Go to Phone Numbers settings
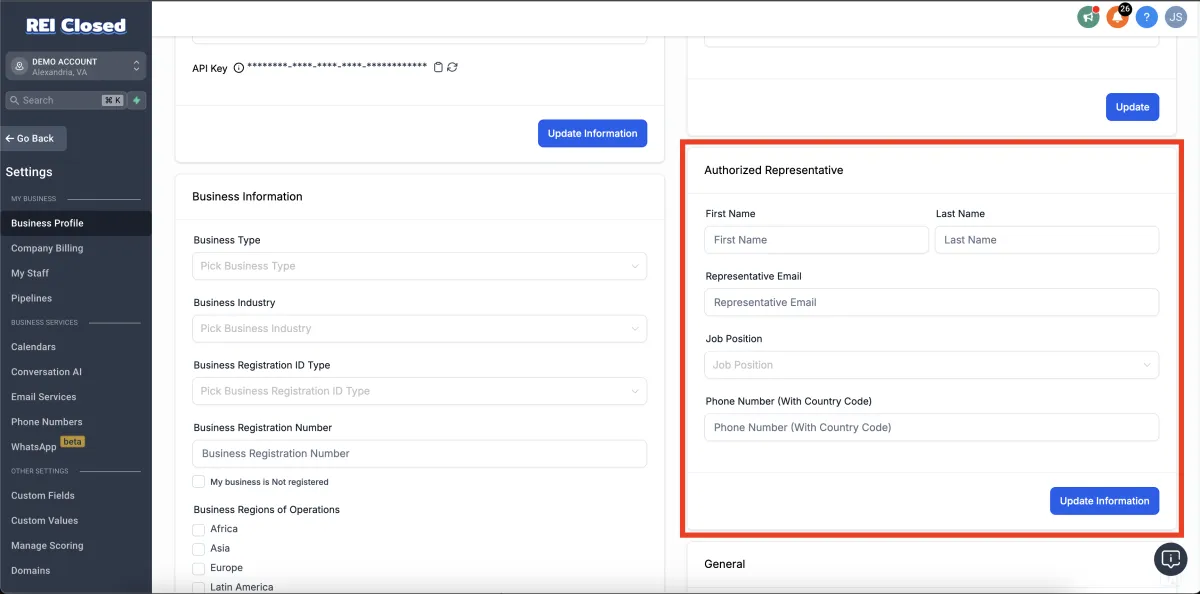This screenshot has height=594, width=1200. pyautogui.click(x=47, y=422)
